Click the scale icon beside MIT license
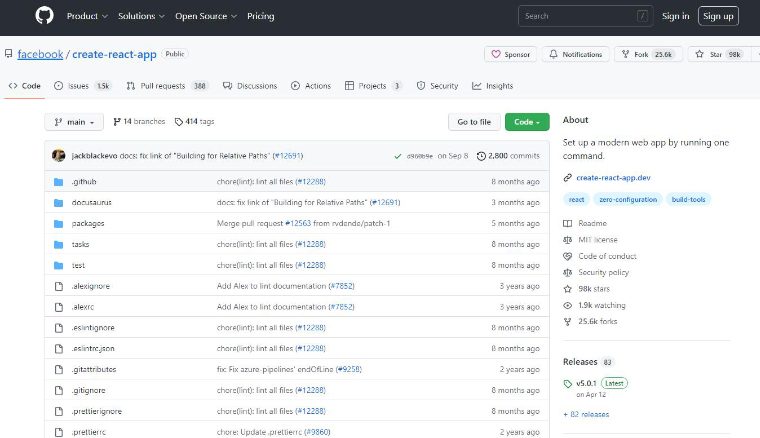Viewport: 760px width, 438px height. tap(568, 240)
